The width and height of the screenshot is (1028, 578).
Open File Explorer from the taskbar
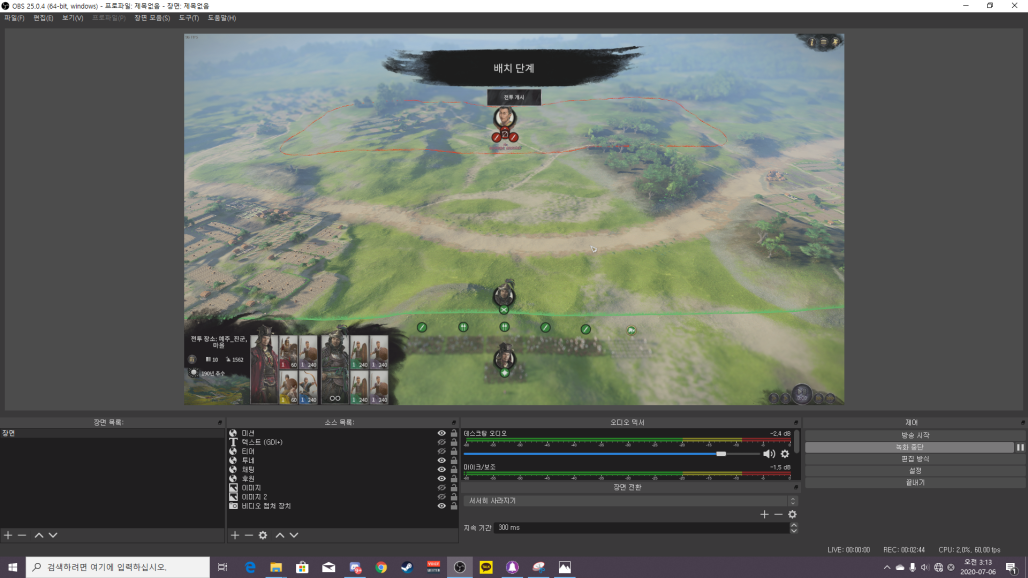tap(276, 568)
